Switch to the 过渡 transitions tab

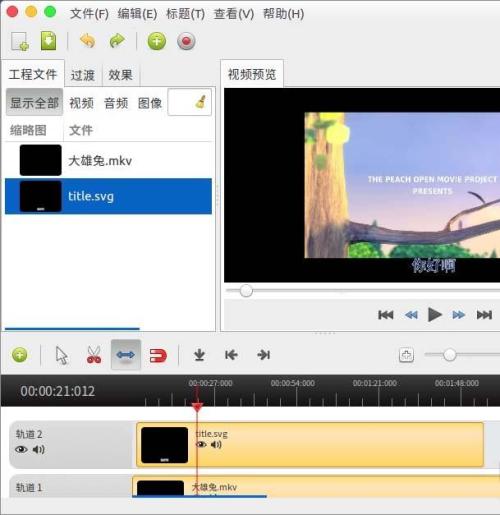click(x=83, y=75)
